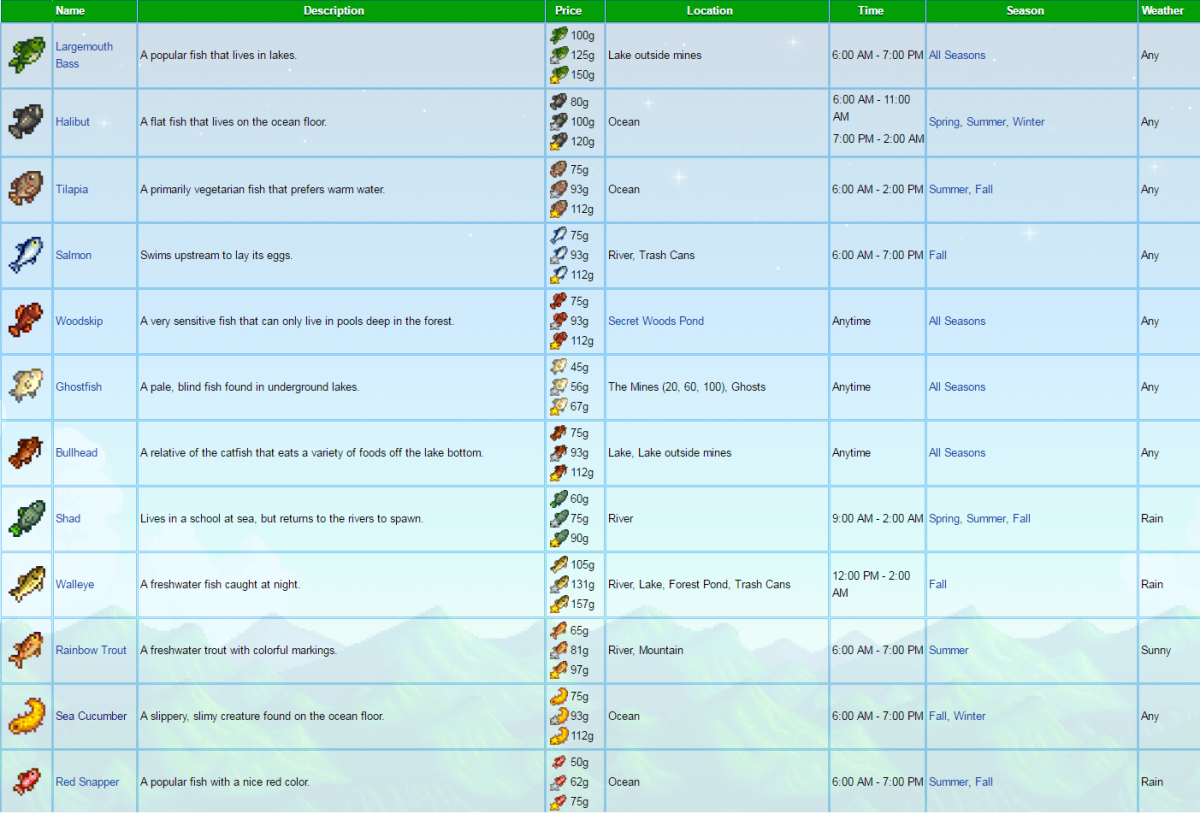Click the Salmon fish icon

point(26,255)
